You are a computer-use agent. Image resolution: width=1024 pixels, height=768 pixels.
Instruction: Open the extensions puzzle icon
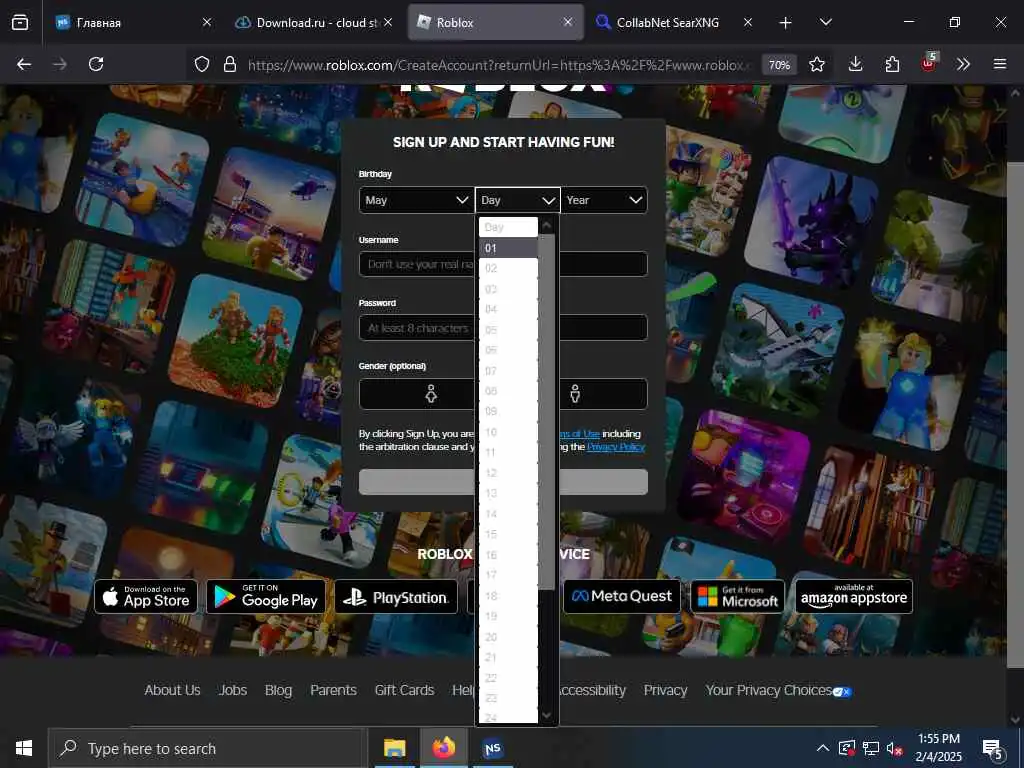[x=892, y=64]
